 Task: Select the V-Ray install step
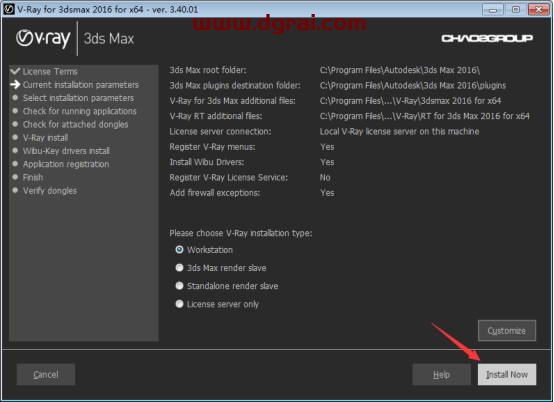(45, 138)
